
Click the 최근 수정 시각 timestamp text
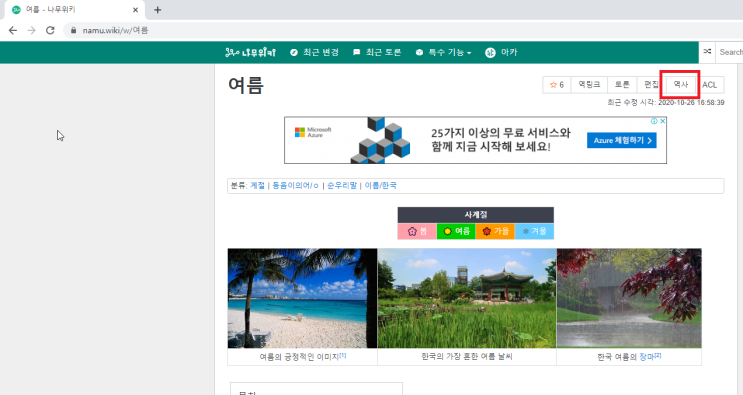pyautogui.click(x=666, y=102)
